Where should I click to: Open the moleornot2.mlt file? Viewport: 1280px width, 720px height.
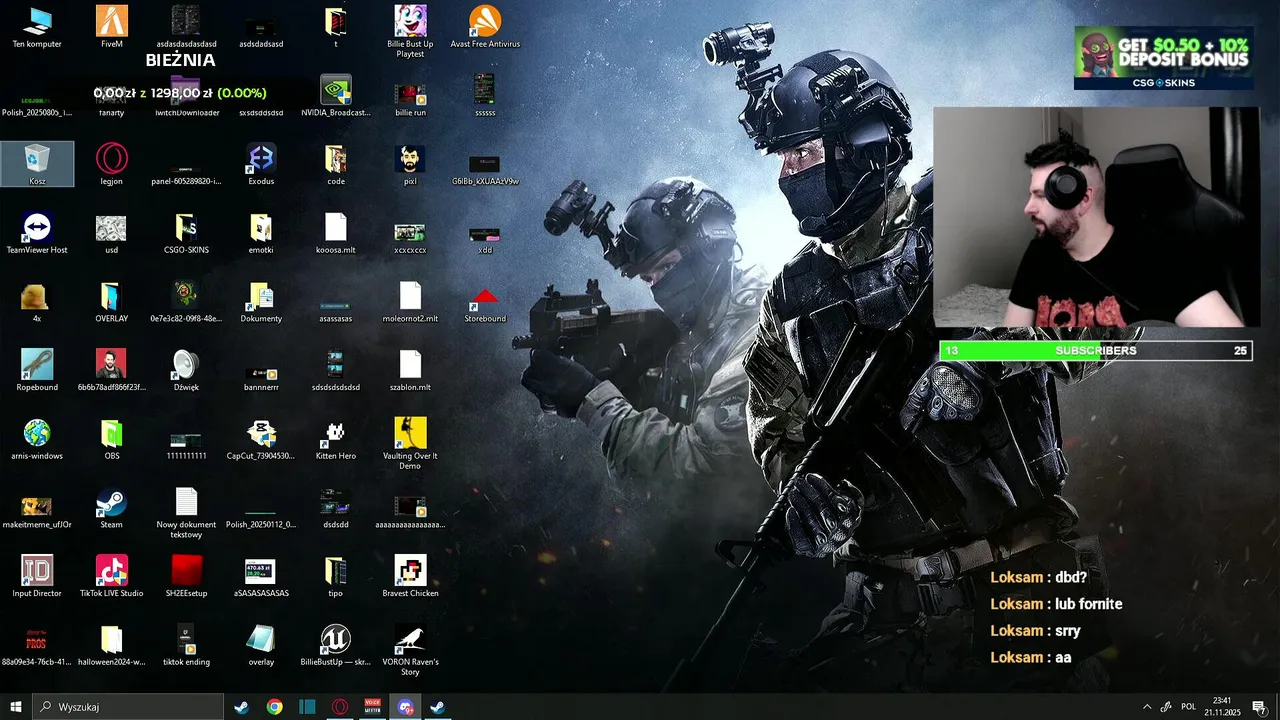click(410, 302)
